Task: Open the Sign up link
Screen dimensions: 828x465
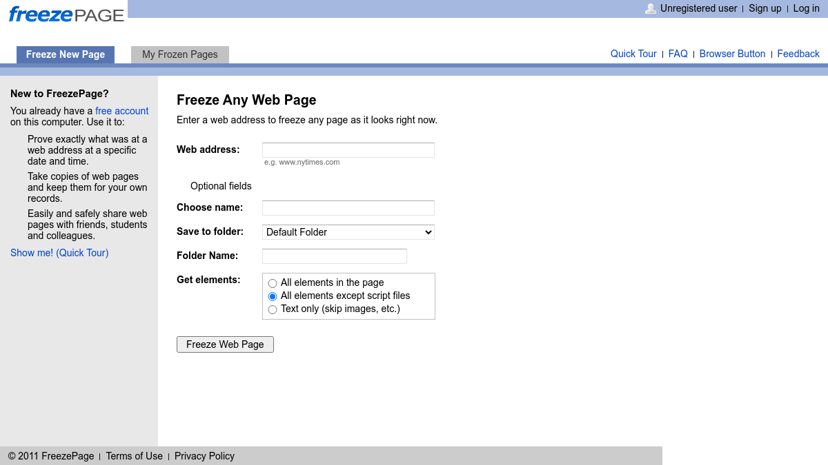Action: click(x=765, y=8)
